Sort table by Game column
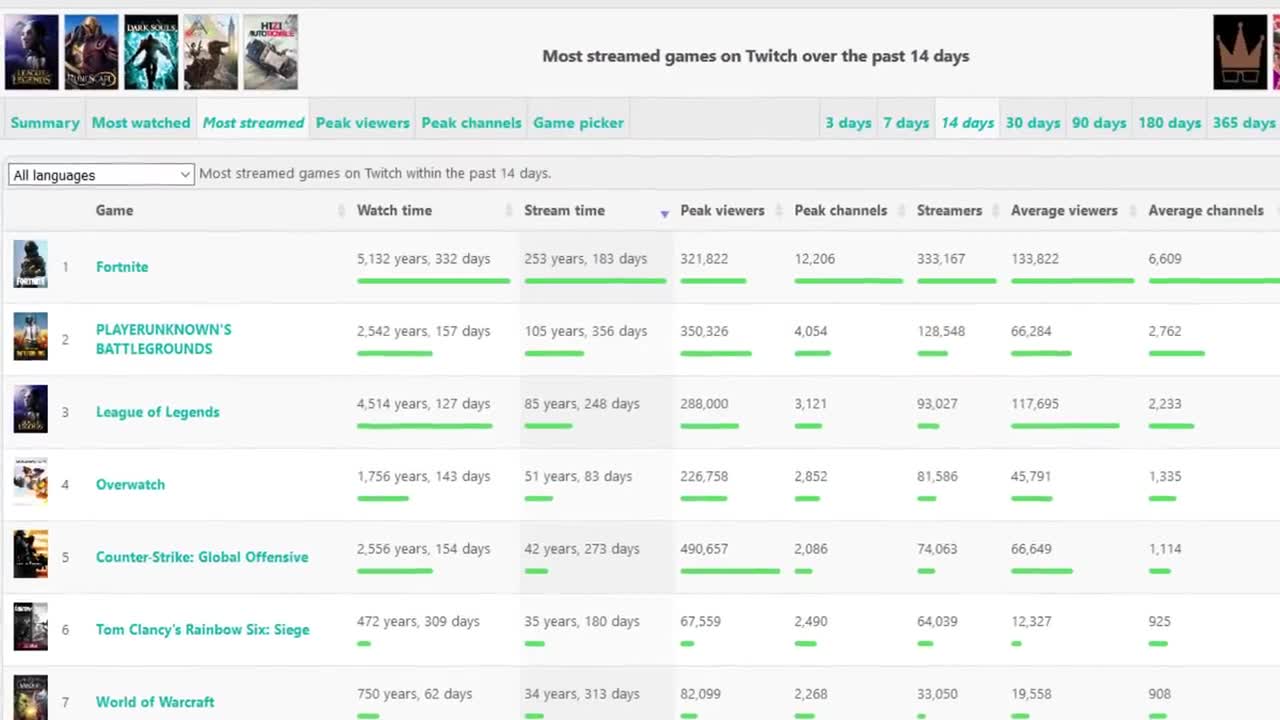This screenshot has height=720, width=1280. (x=114, y=210)
